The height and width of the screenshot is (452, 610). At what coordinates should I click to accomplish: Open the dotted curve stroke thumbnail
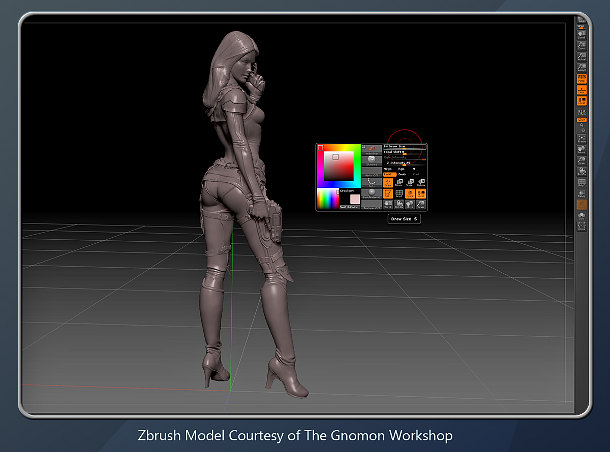[372, 182]
